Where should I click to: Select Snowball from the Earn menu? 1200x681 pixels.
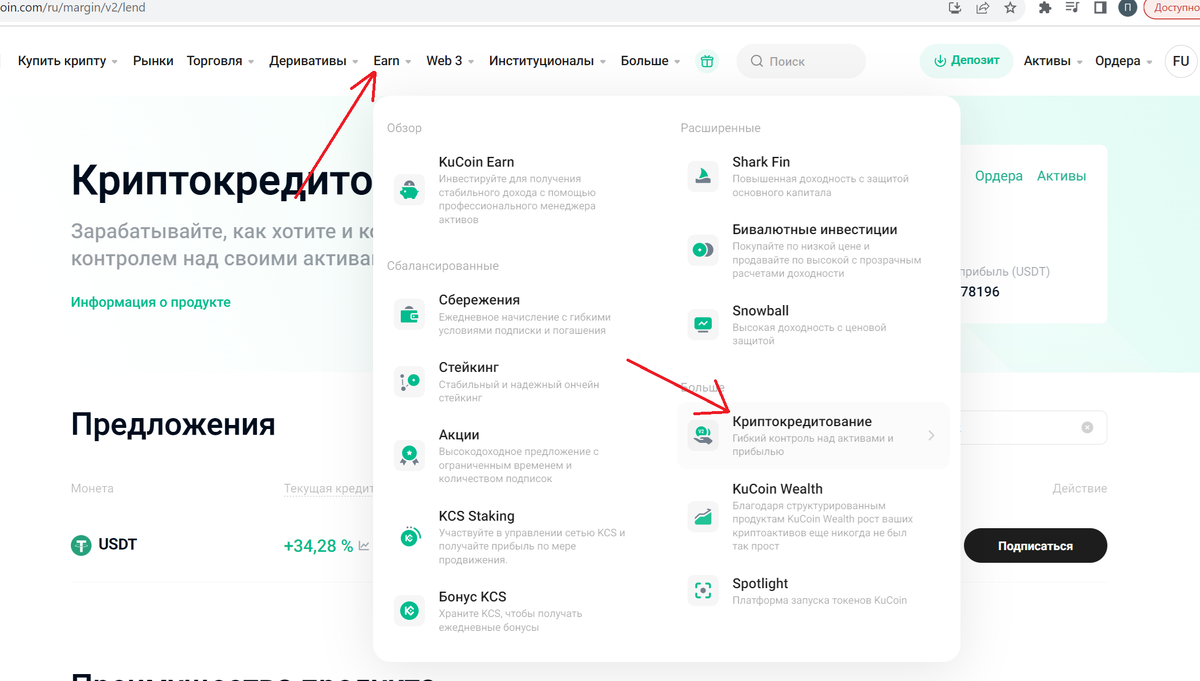(x=760, y=311)
